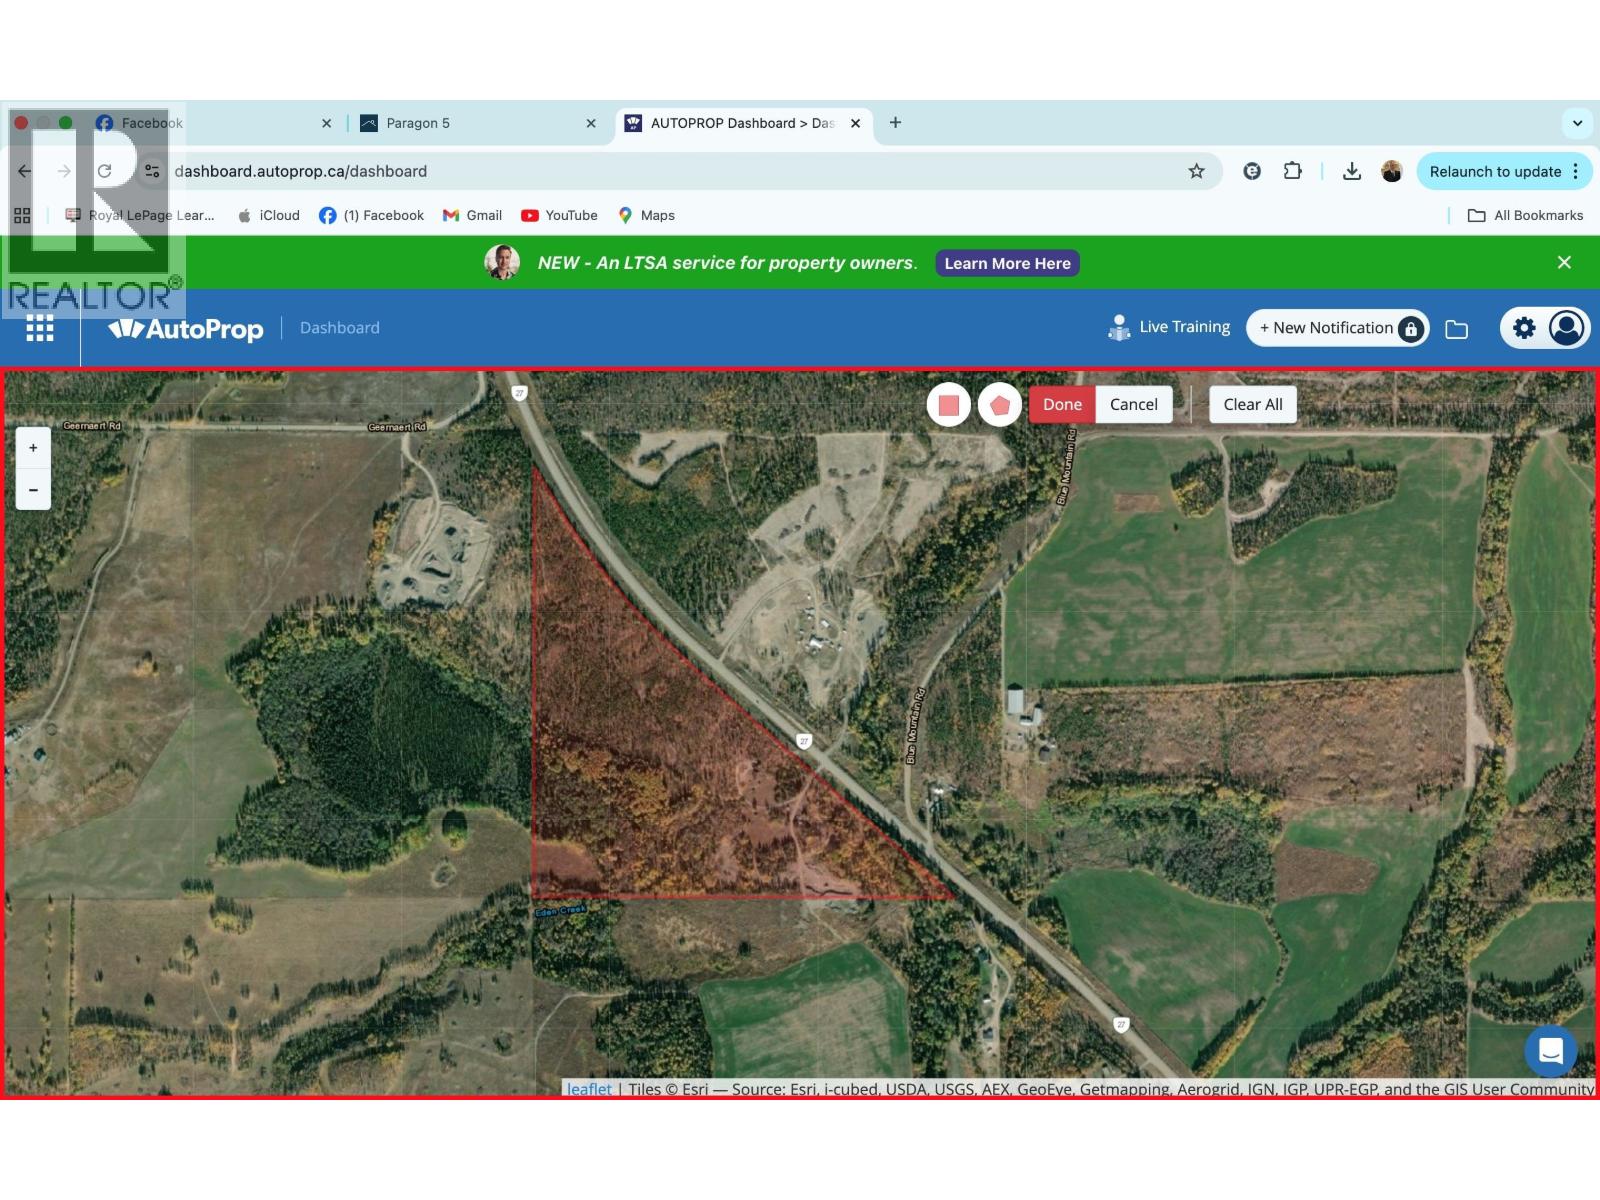This screenshot has height=1200, width=1600.
Task: Open the settings gear menu
Action: pyautogui.click(x=1523, y=328)
